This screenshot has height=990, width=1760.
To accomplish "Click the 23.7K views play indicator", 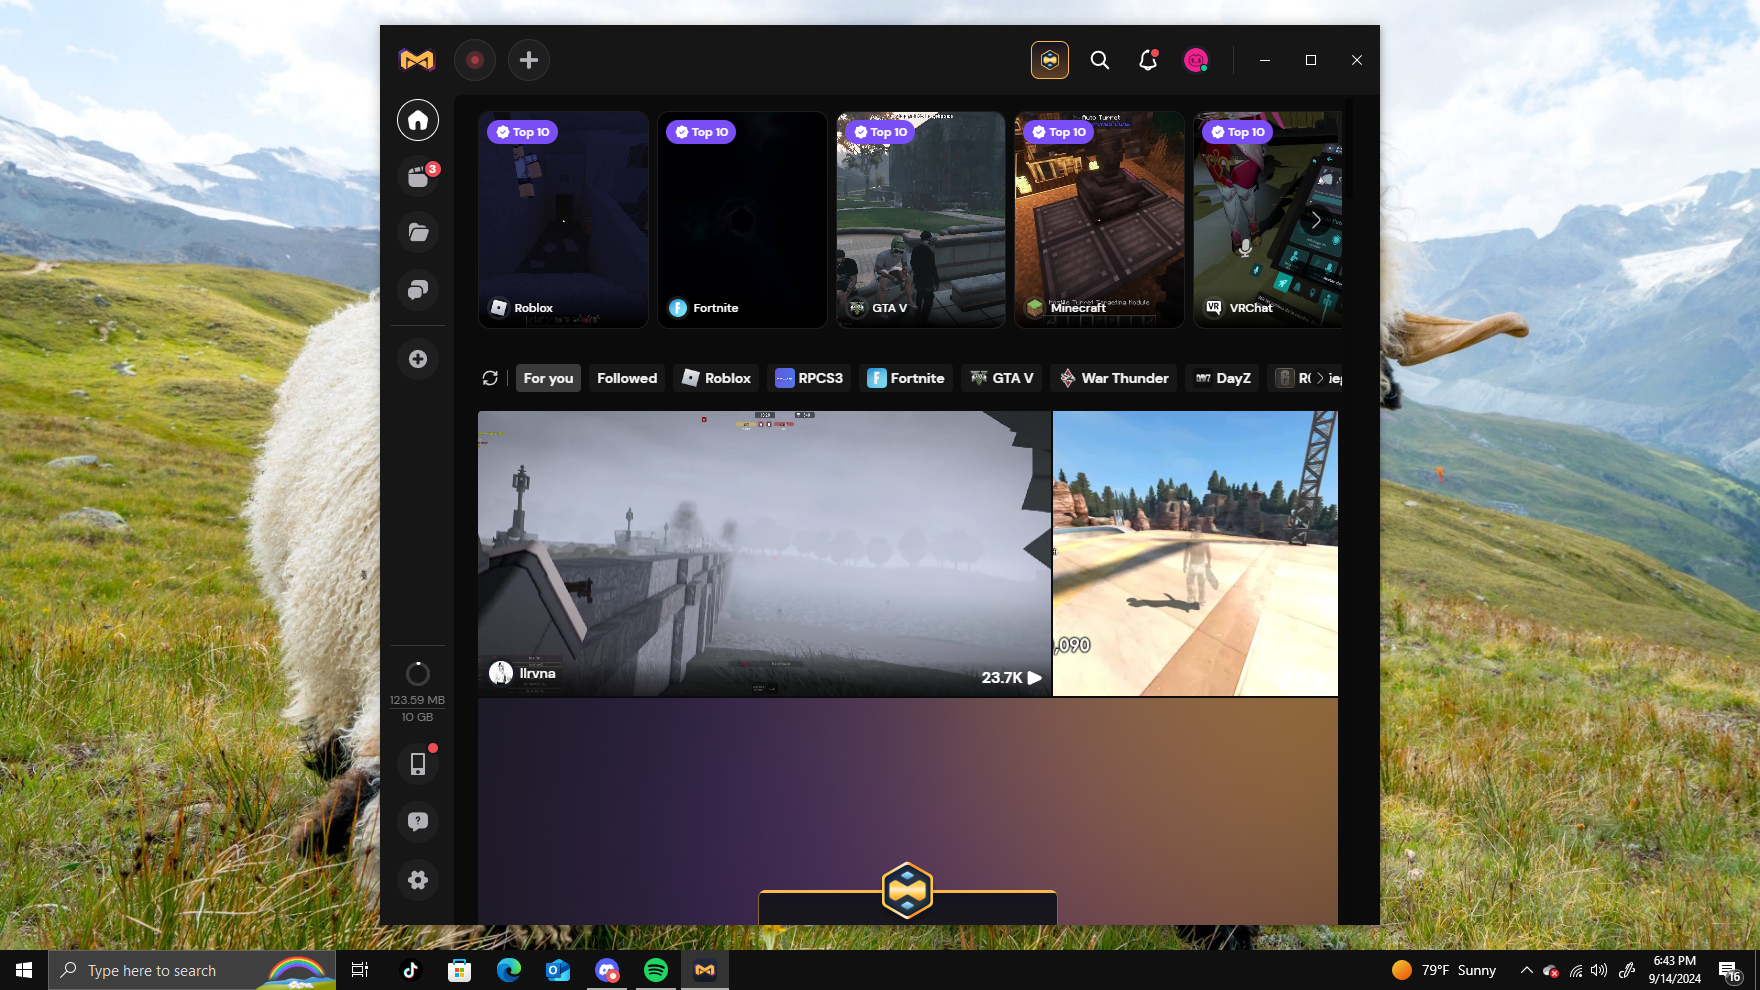I will tap(1011, 677).
